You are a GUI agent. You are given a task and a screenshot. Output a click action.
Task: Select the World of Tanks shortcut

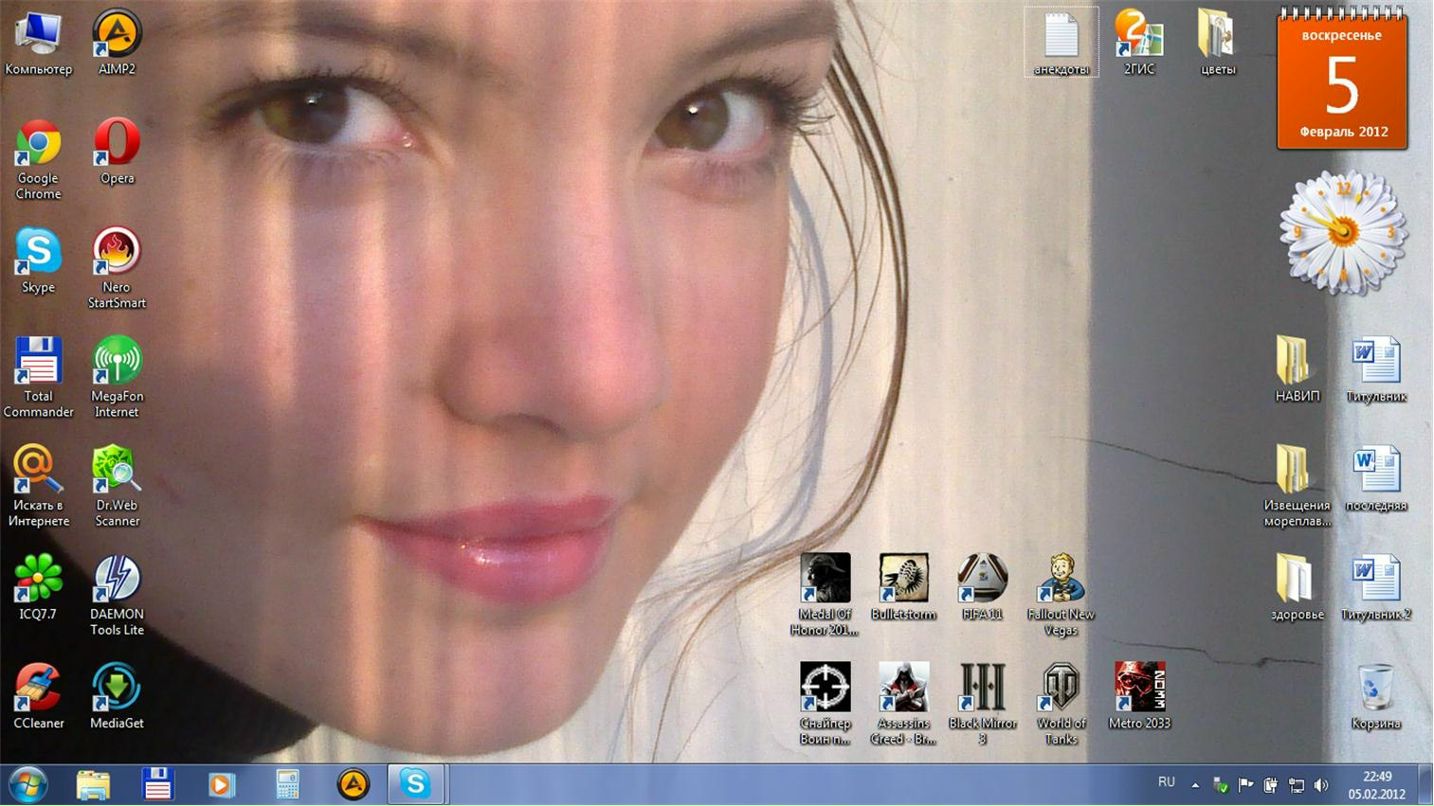point(1061,689)
